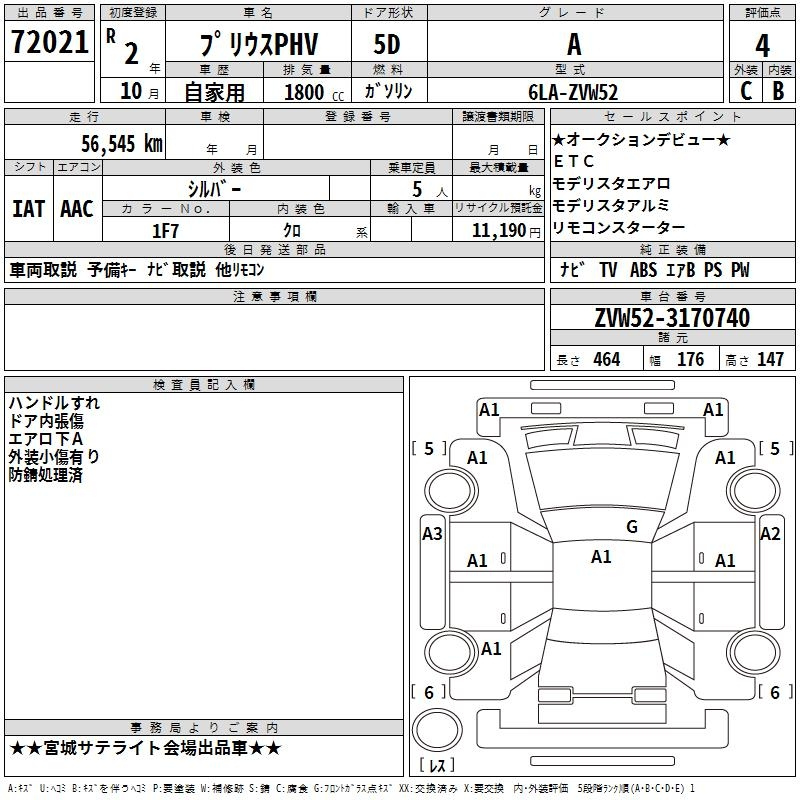This screenshot has height=800, width=800.
Task: Select the top-left wheel circle in diagram
Action: [451, 486]
